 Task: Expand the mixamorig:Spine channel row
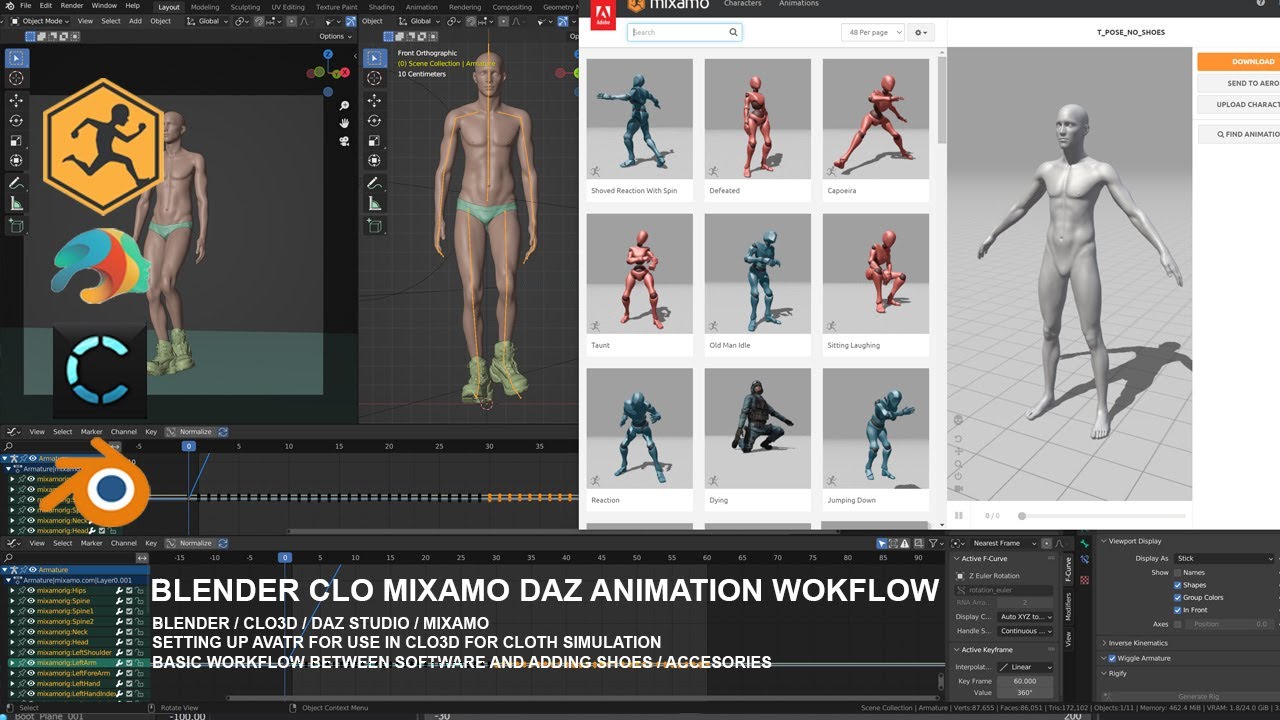[14, 601]
